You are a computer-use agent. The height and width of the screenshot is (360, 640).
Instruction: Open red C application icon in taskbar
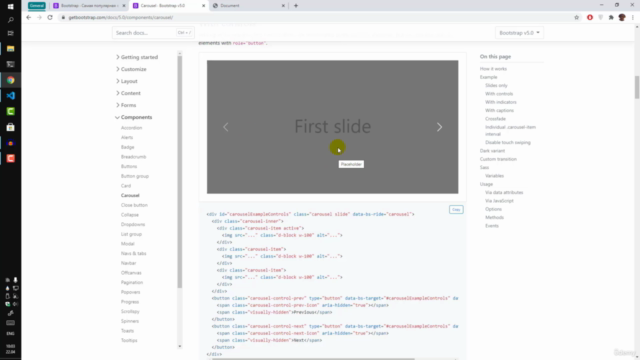11,158
